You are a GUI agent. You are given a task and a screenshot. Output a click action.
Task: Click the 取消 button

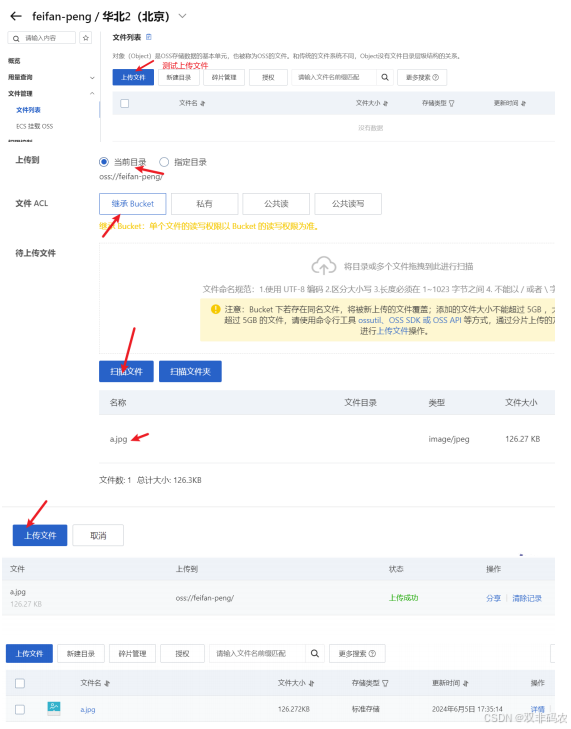pos(98,535)
